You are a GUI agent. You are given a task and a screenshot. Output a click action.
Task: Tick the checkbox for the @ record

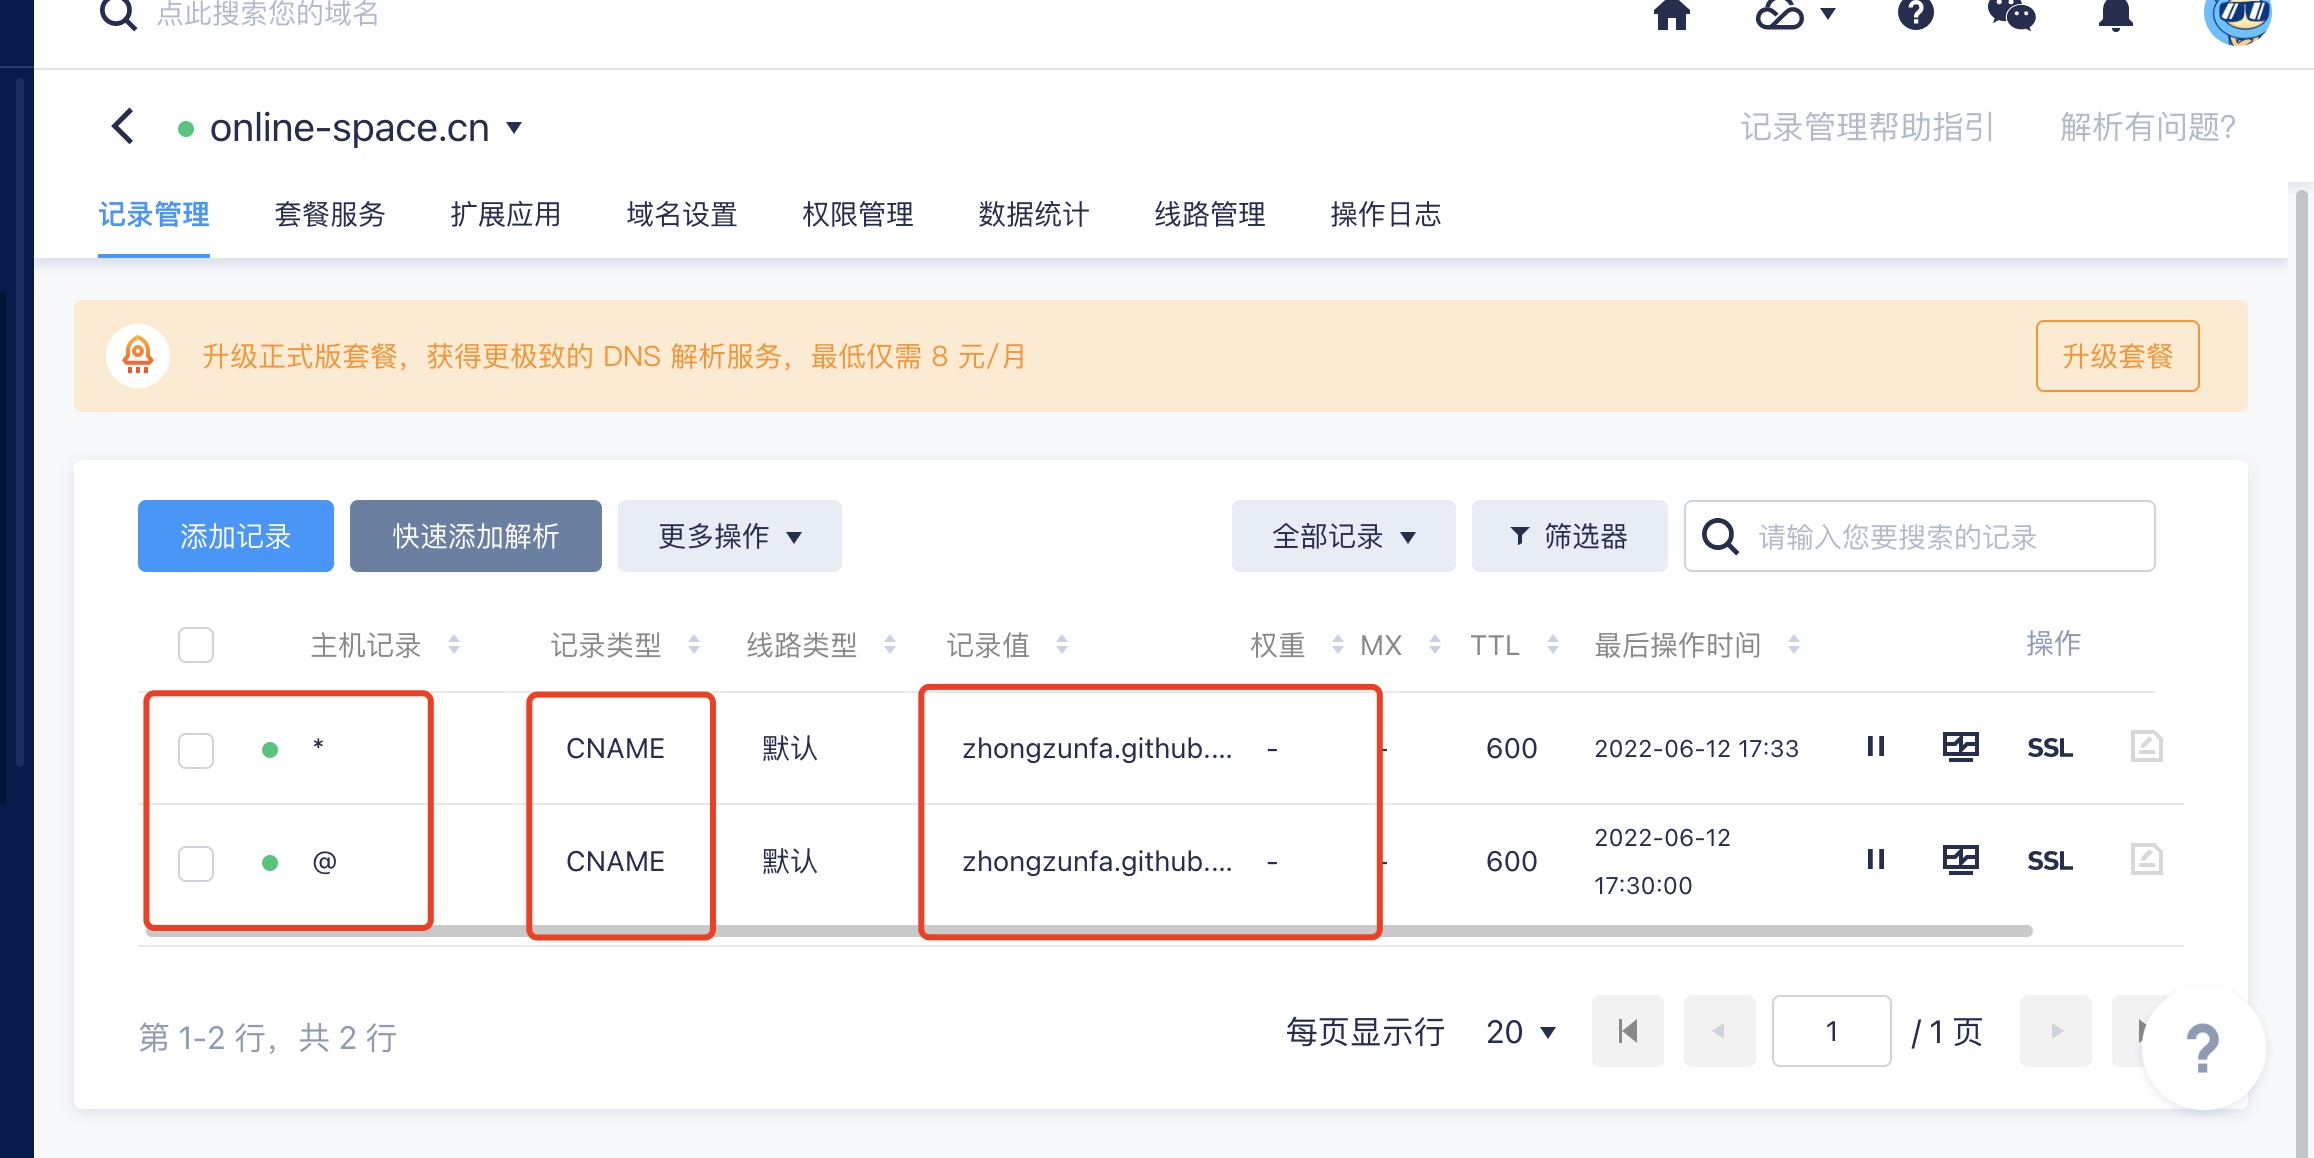click(x=196, y=863)
